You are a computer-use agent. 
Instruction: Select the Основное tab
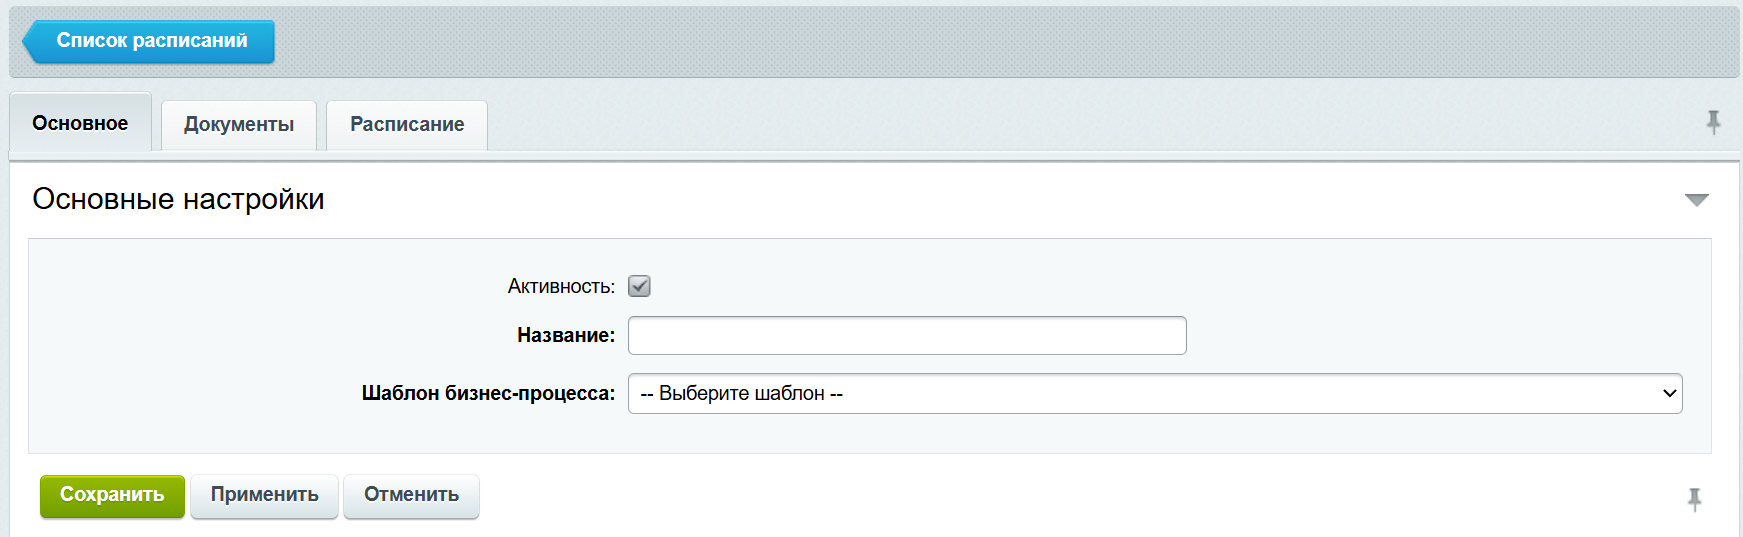(80, 123)
